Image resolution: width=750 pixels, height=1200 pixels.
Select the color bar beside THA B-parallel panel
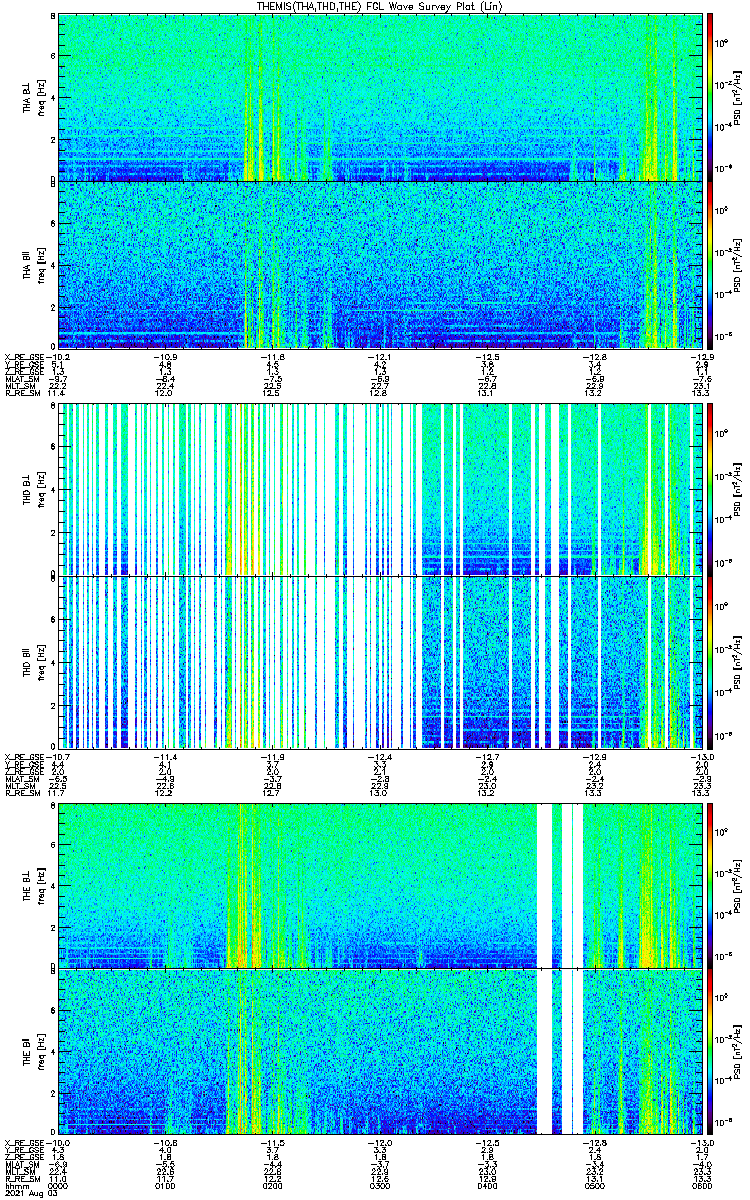pos(710,264)
